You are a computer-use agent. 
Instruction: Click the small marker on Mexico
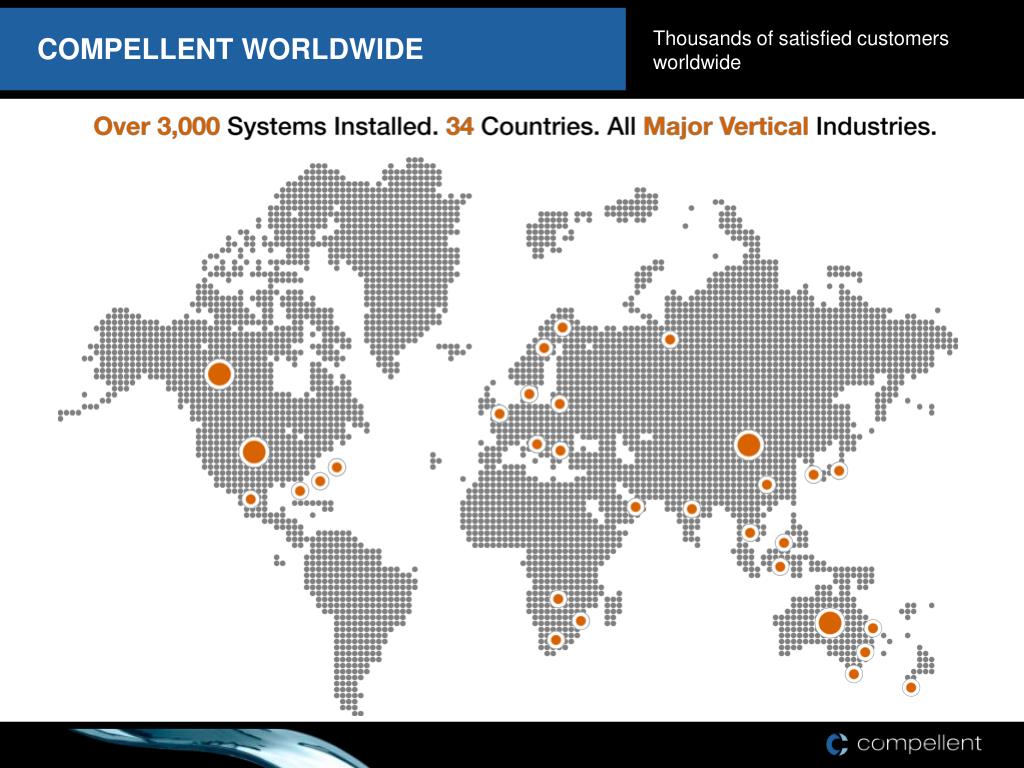coord(251,499)
